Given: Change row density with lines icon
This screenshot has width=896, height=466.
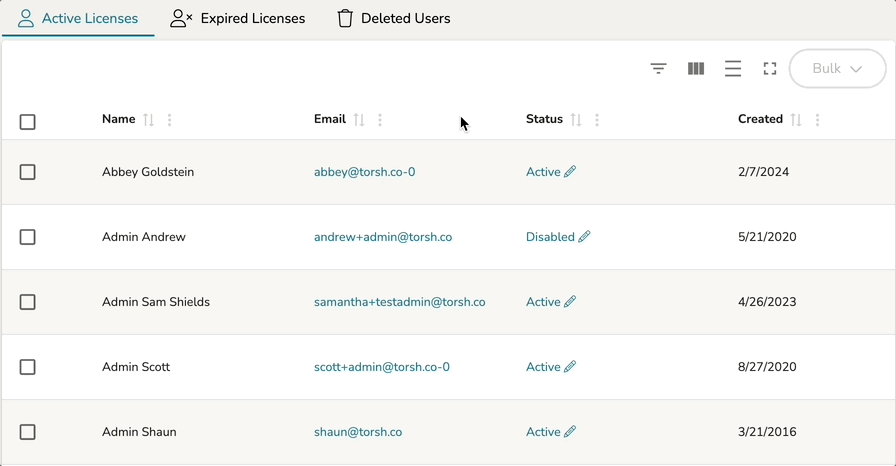Looking at the screenshot, I should pos(733,69).
